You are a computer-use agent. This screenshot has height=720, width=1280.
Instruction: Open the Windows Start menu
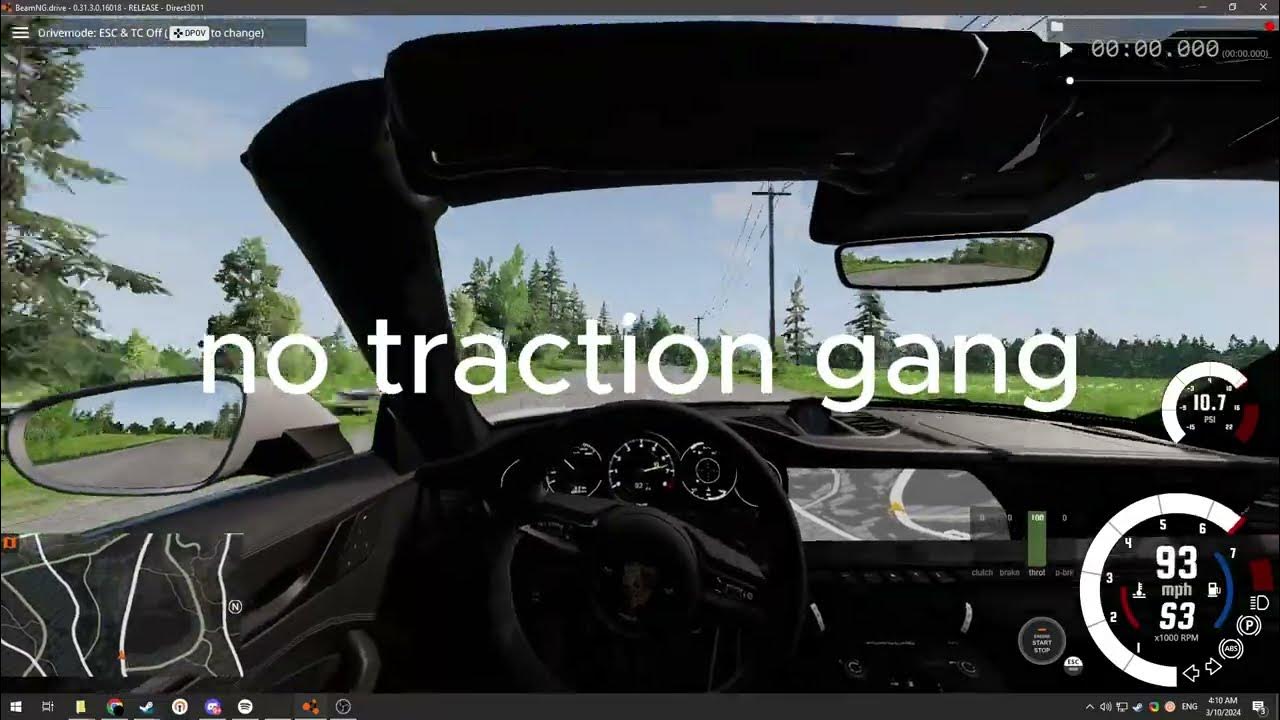16,707
